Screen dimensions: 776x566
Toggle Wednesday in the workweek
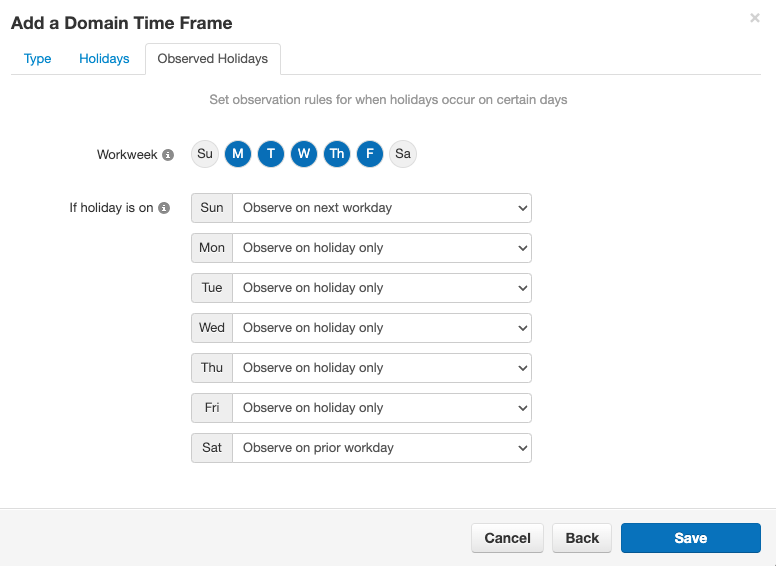tap(304, 154)
